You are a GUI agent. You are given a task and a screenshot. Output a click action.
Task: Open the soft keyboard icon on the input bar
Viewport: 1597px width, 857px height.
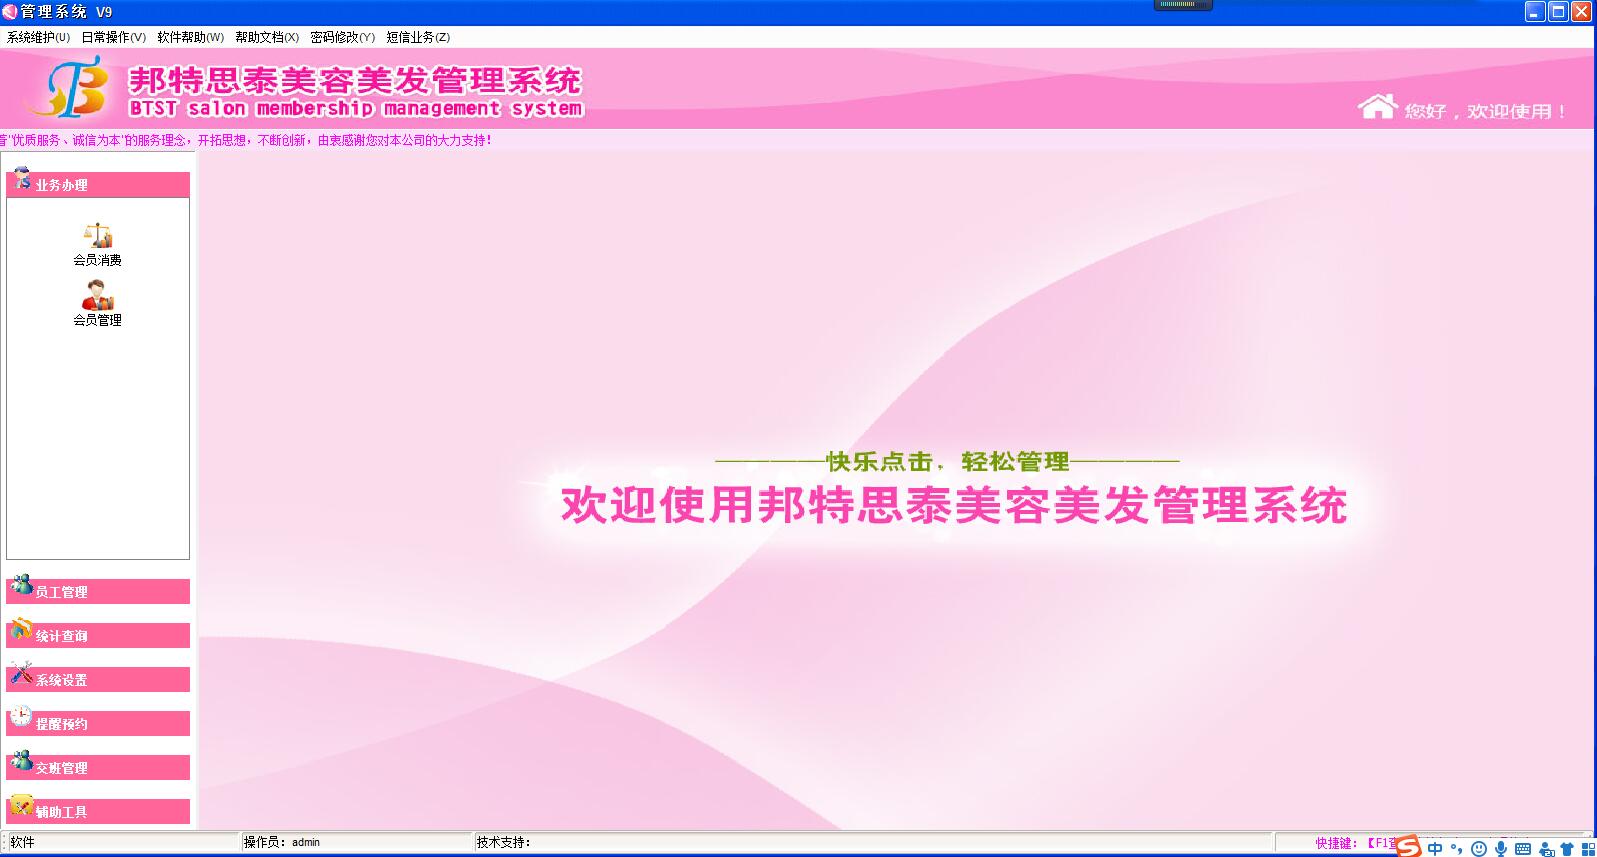pos(1523,849)
